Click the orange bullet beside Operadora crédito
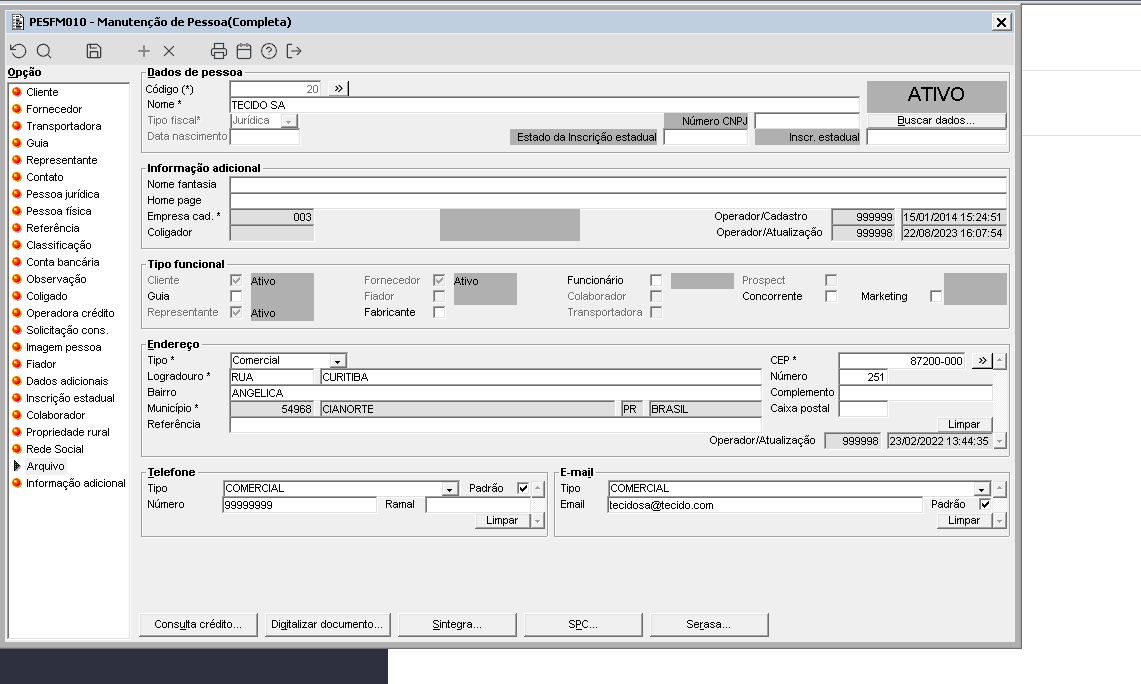 17,313
